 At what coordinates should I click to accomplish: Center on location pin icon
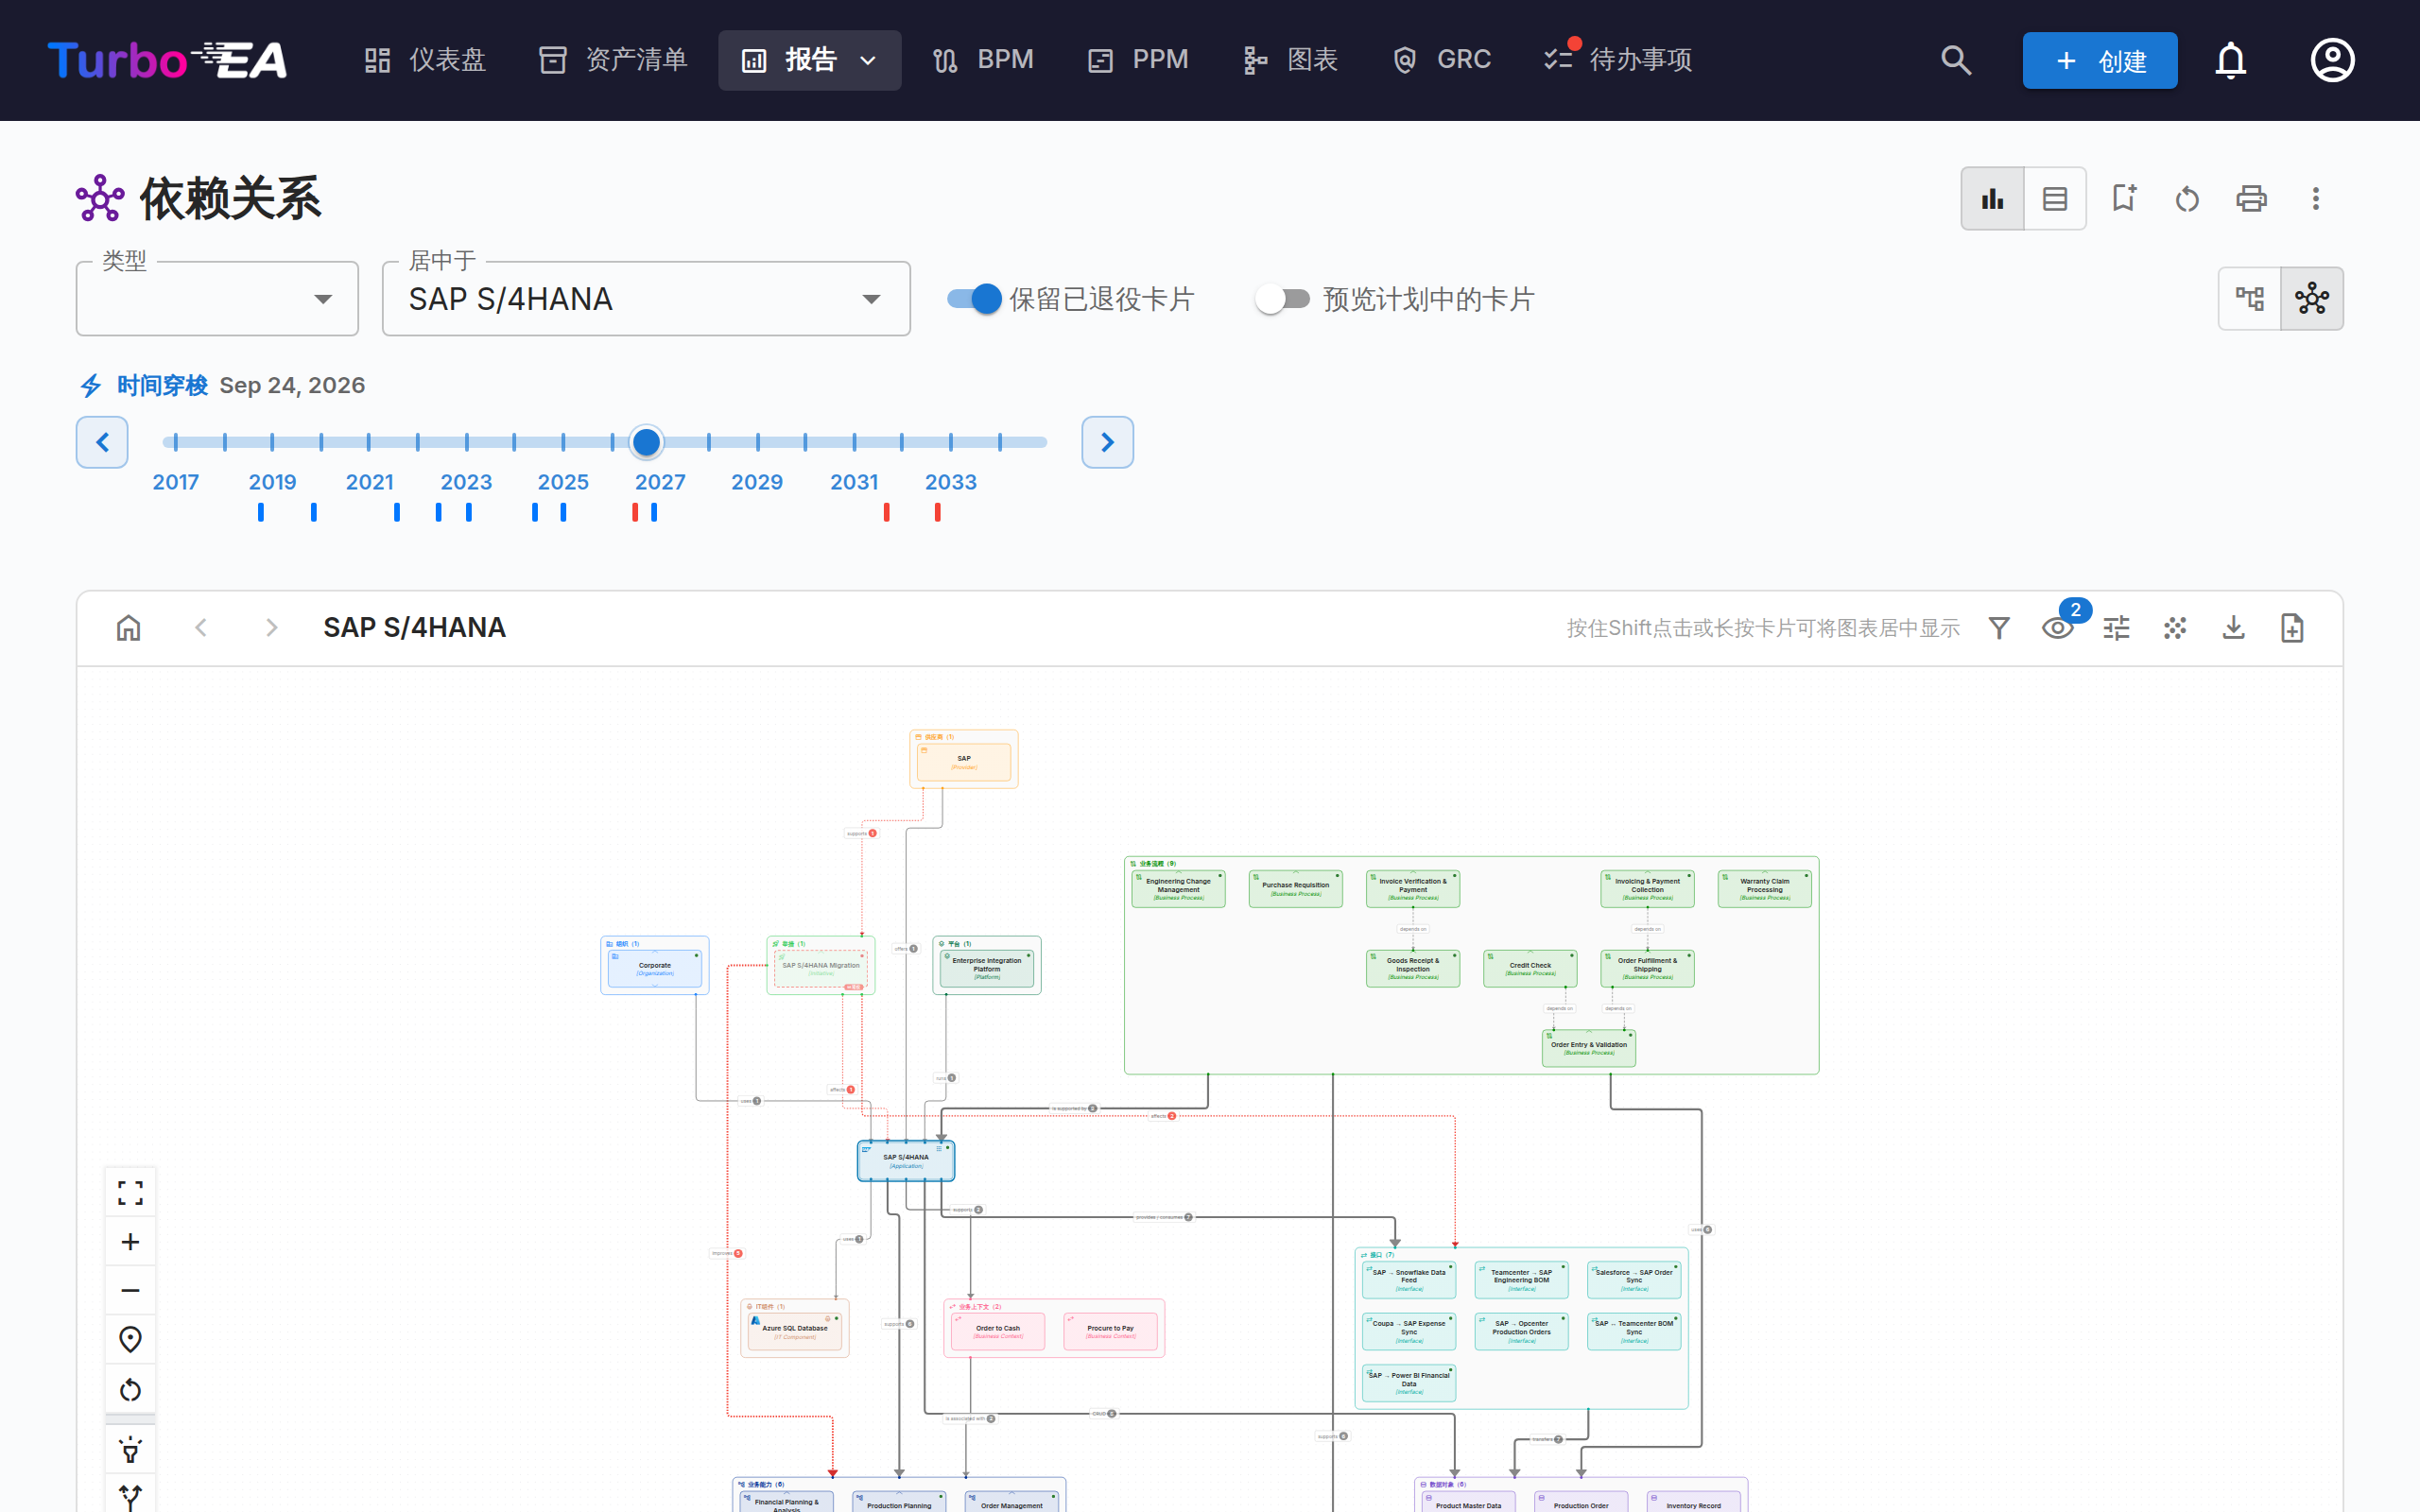(130, 1339)
